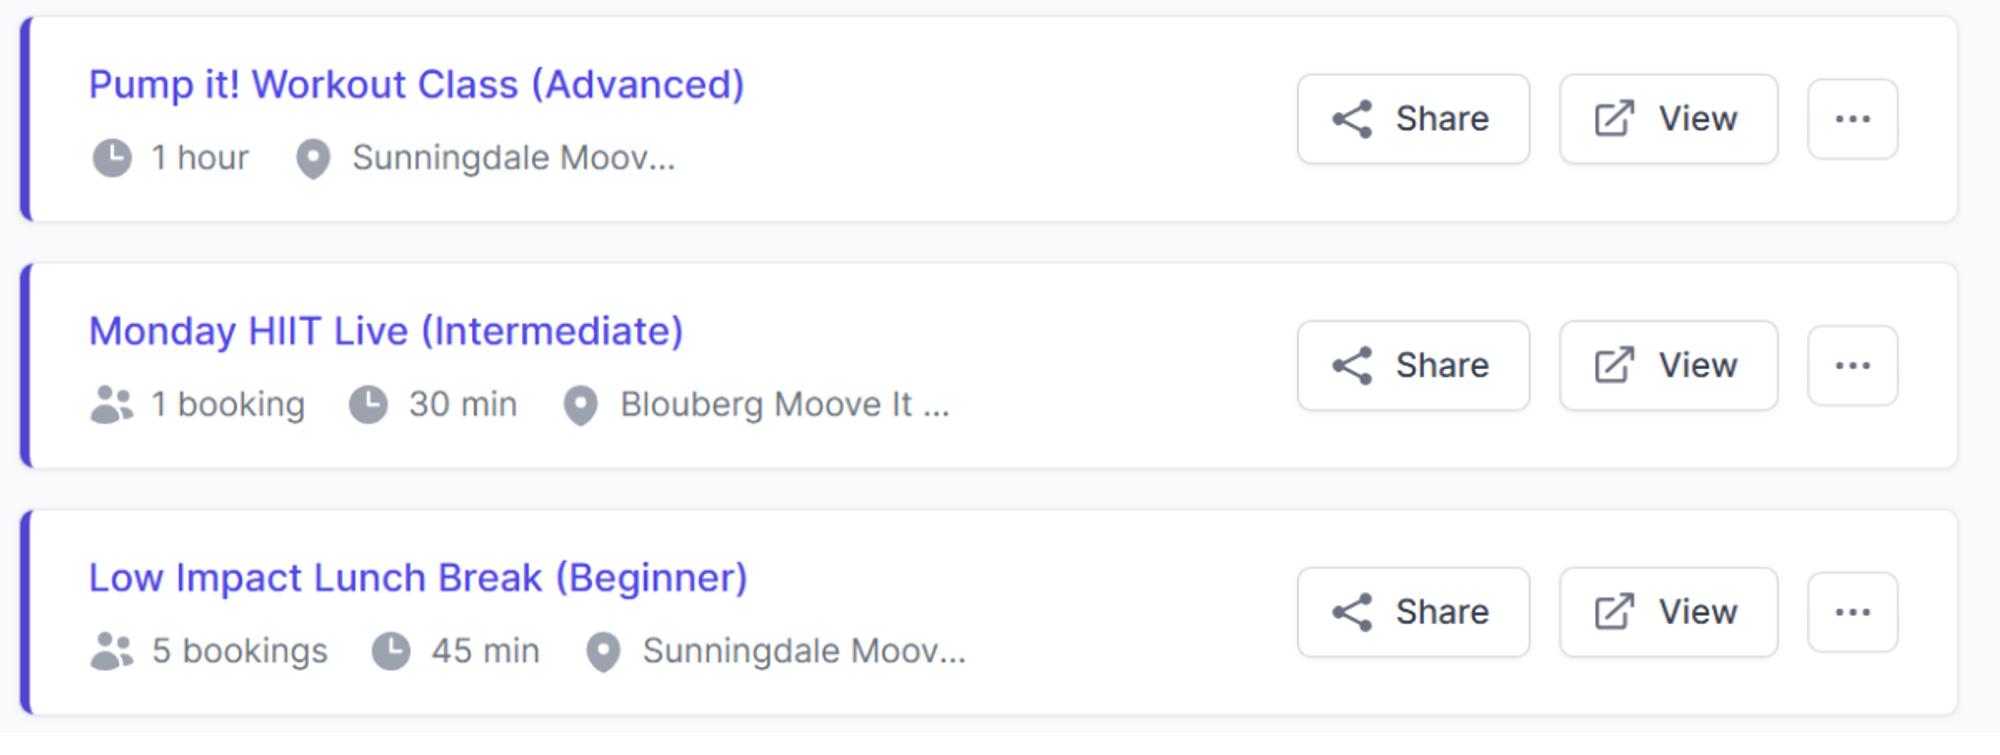Click the attendees icon showing 5 bookings
The image size is (2000, 755).
(x=111, y=650)
